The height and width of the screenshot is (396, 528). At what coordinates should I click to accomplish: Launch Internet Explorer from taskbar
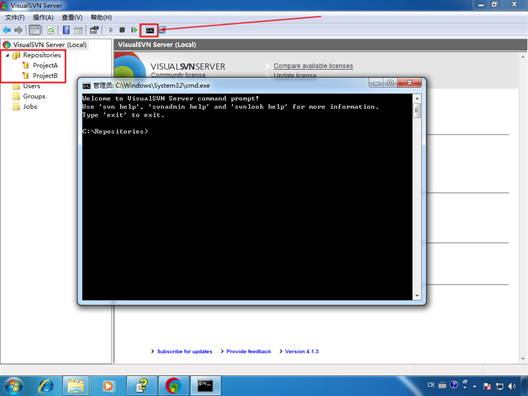[x=46, y=386]
